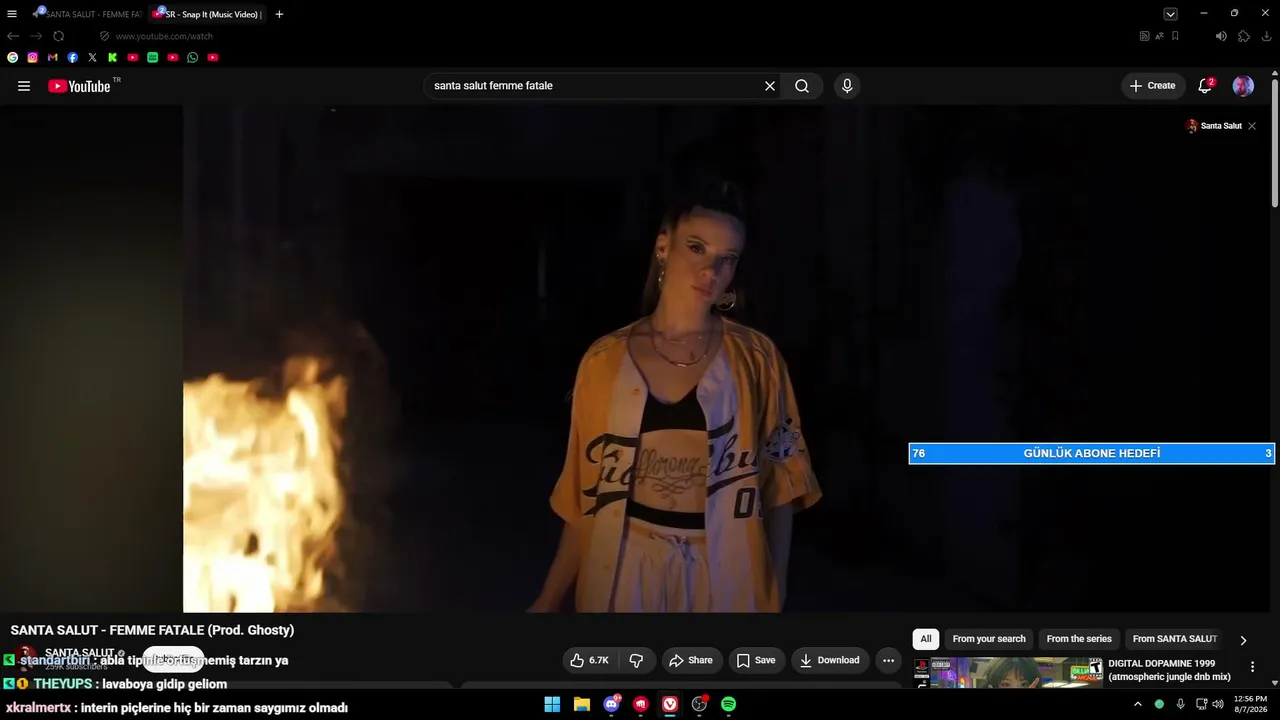
Task: Open more actions ellipsis under video
Action: [888, 660]
